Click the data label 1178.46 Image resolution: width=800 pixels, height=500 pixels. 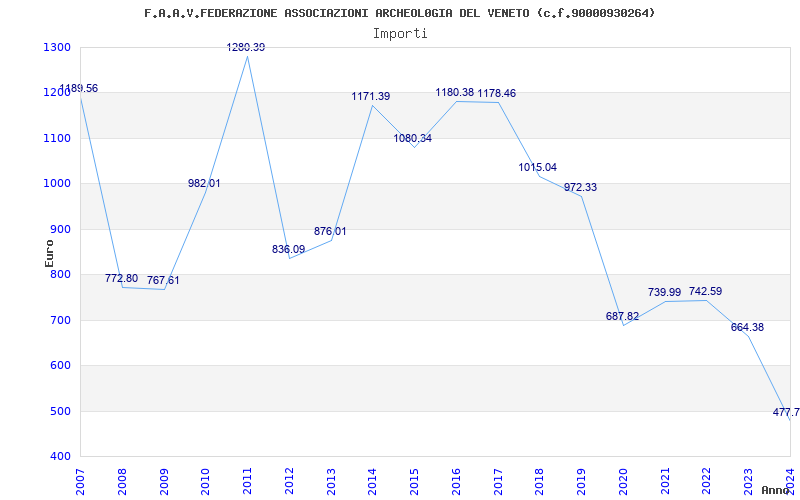[496, 93]
